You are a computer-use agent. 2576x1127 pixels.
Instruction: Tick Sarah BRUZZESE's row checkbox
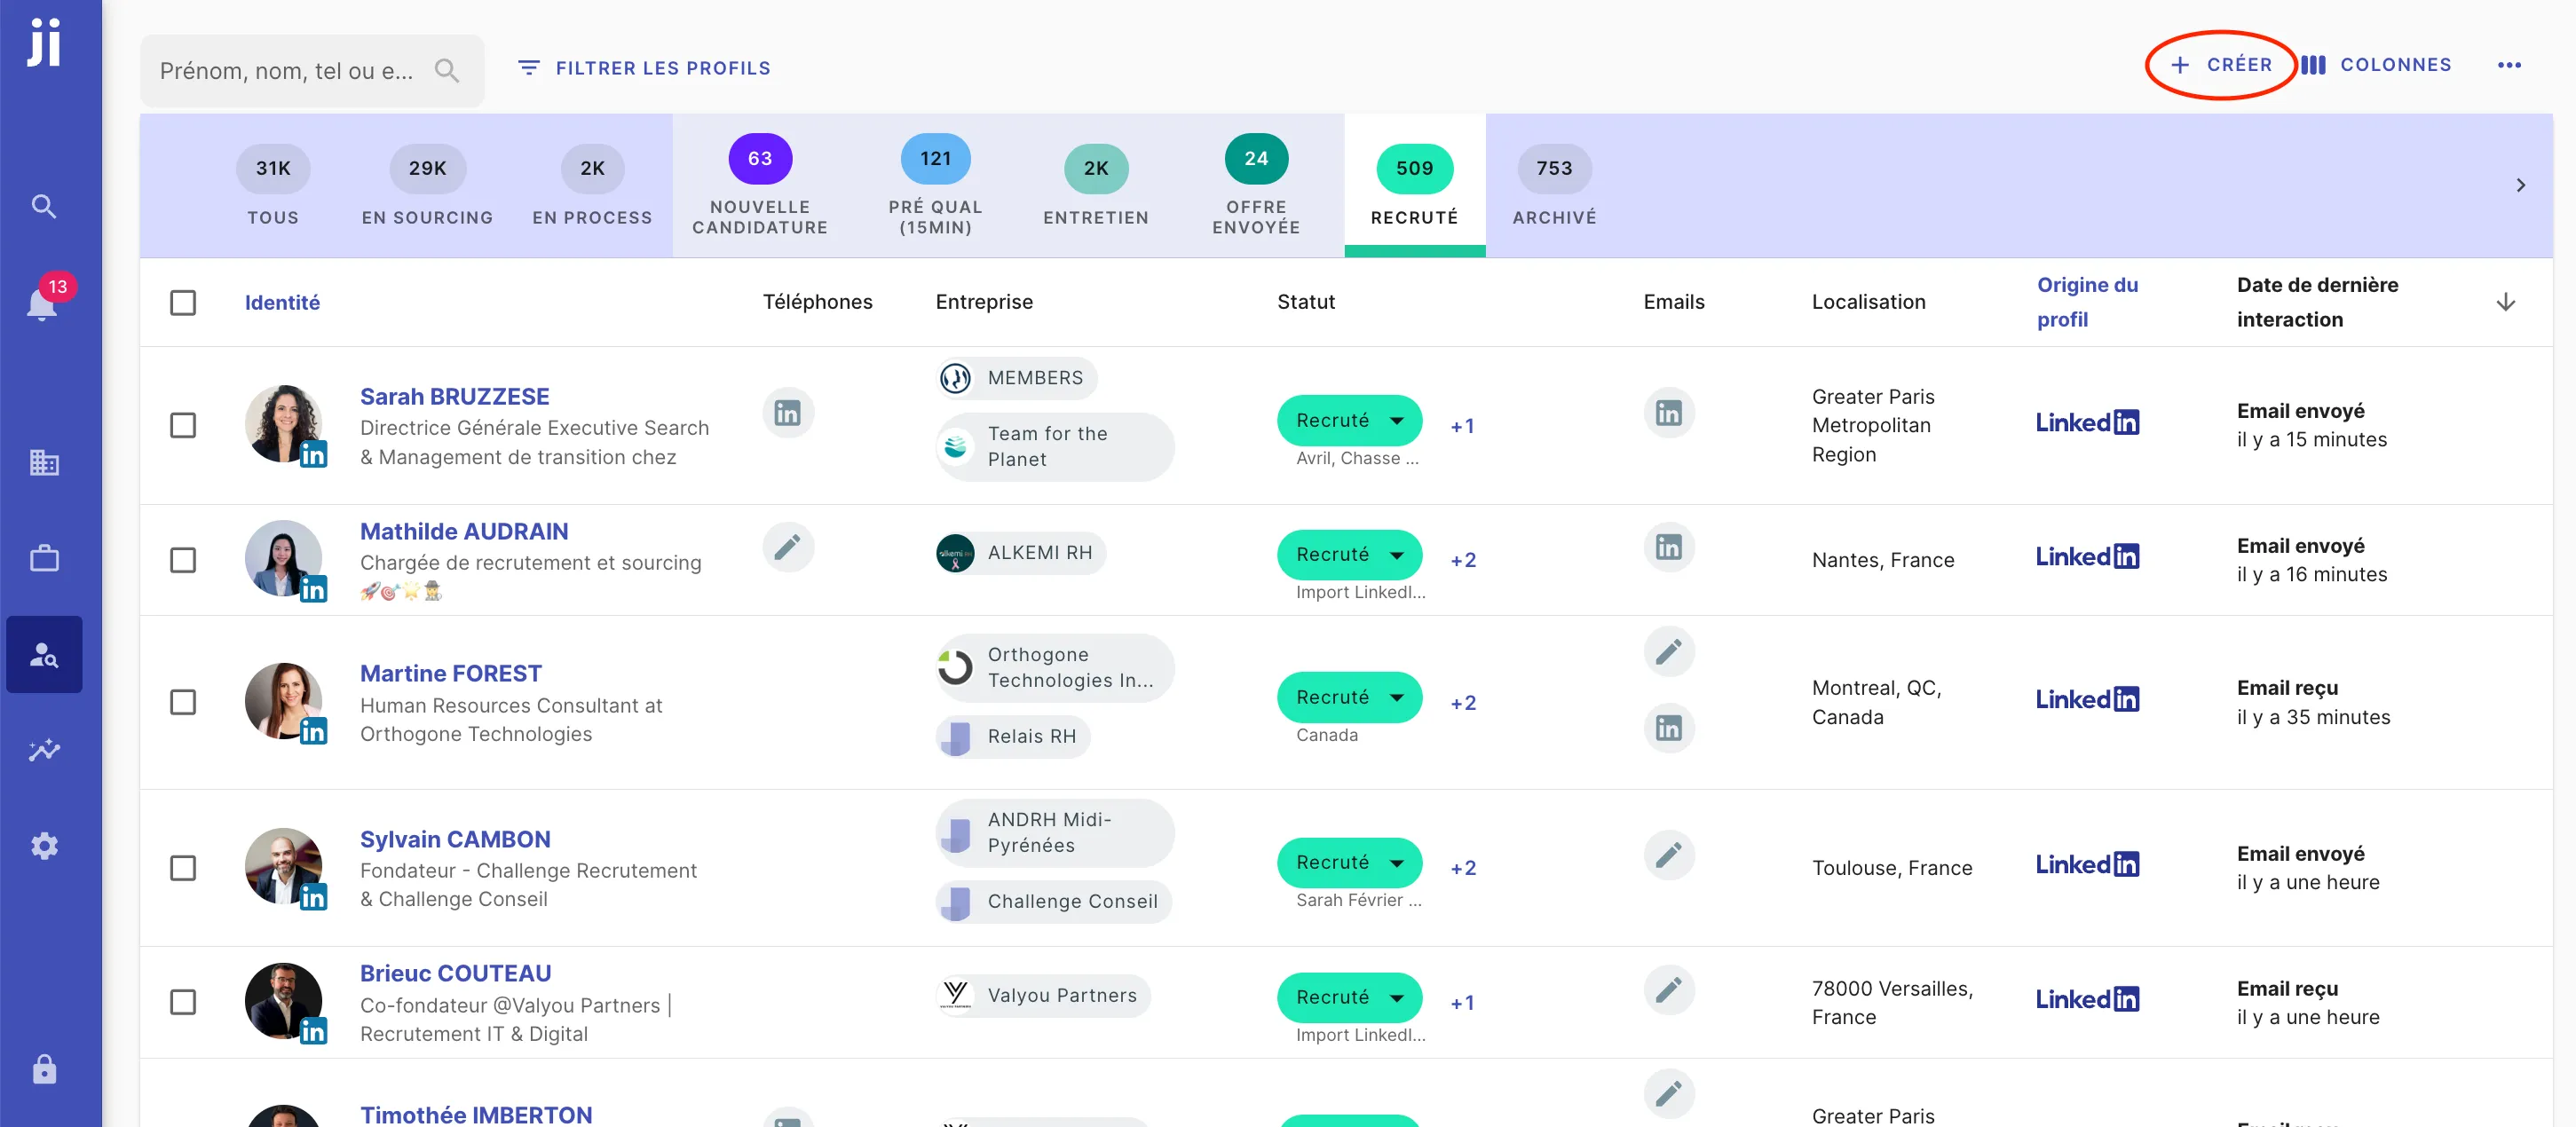[x=182, y=425]
